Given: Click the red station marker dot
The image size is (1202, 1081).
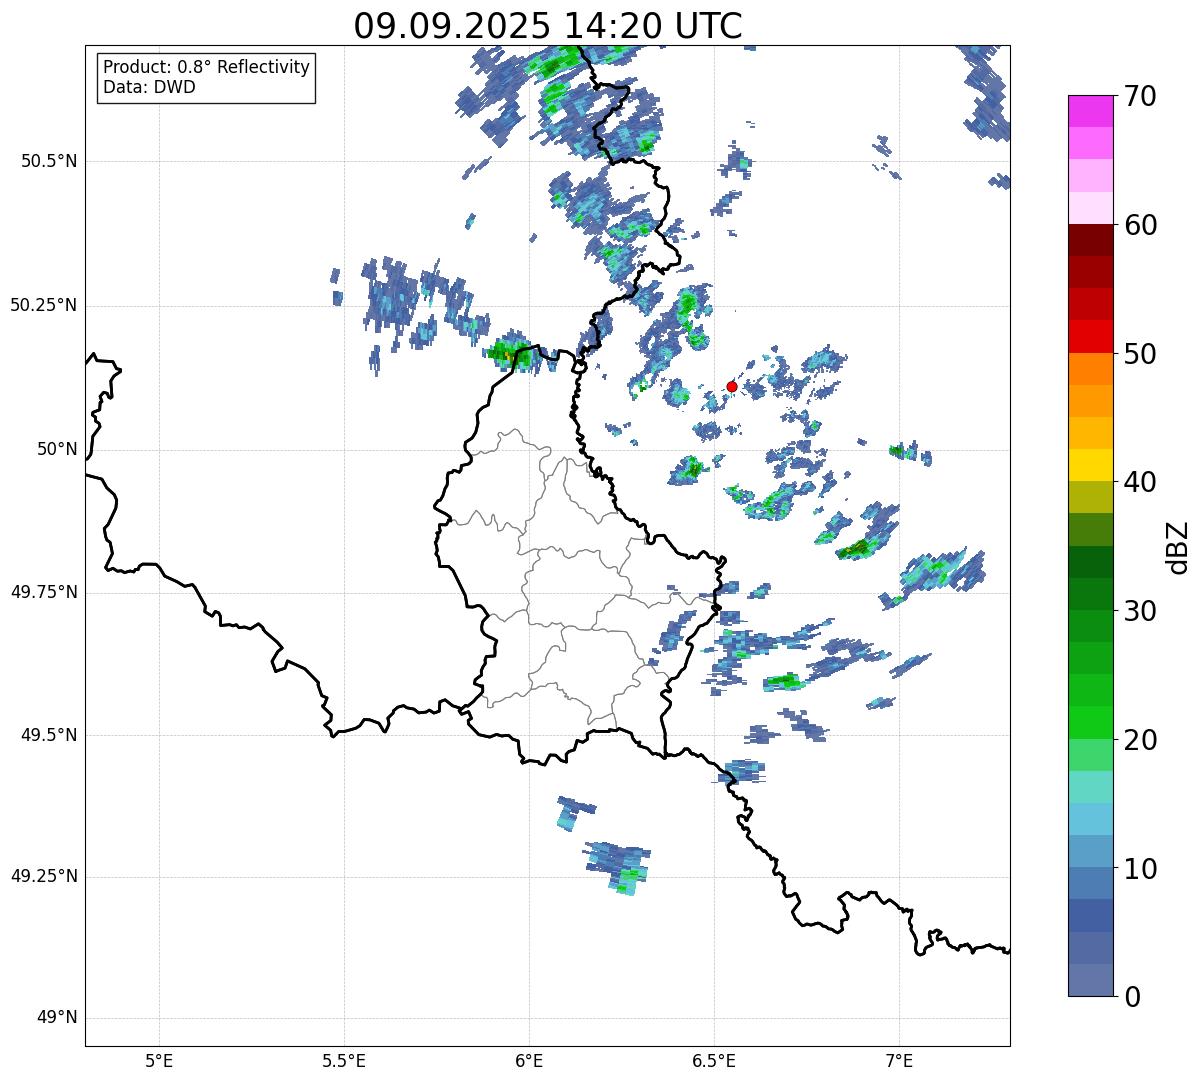Looking at the screenshot, I should coord(732,386).
